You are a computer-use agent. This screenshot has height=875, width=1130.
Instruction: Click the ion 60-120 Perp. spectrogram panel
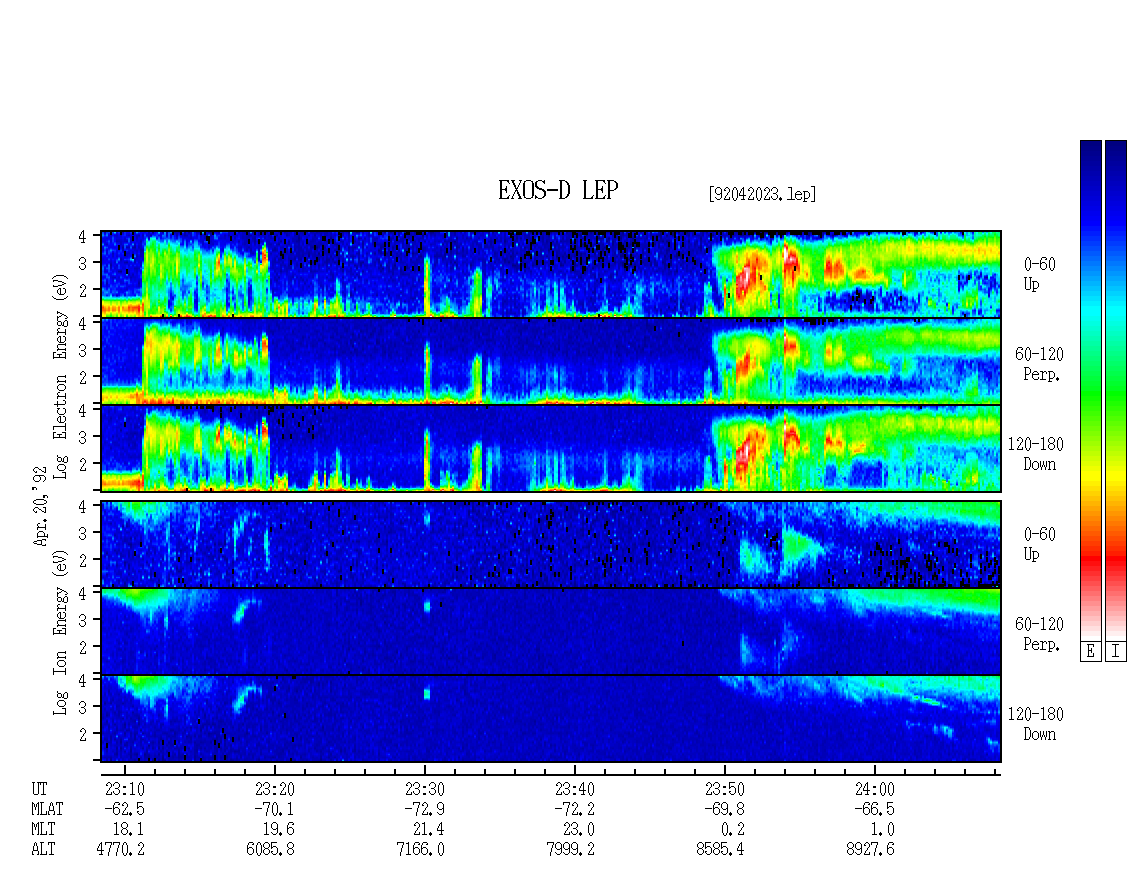[551, 632]
